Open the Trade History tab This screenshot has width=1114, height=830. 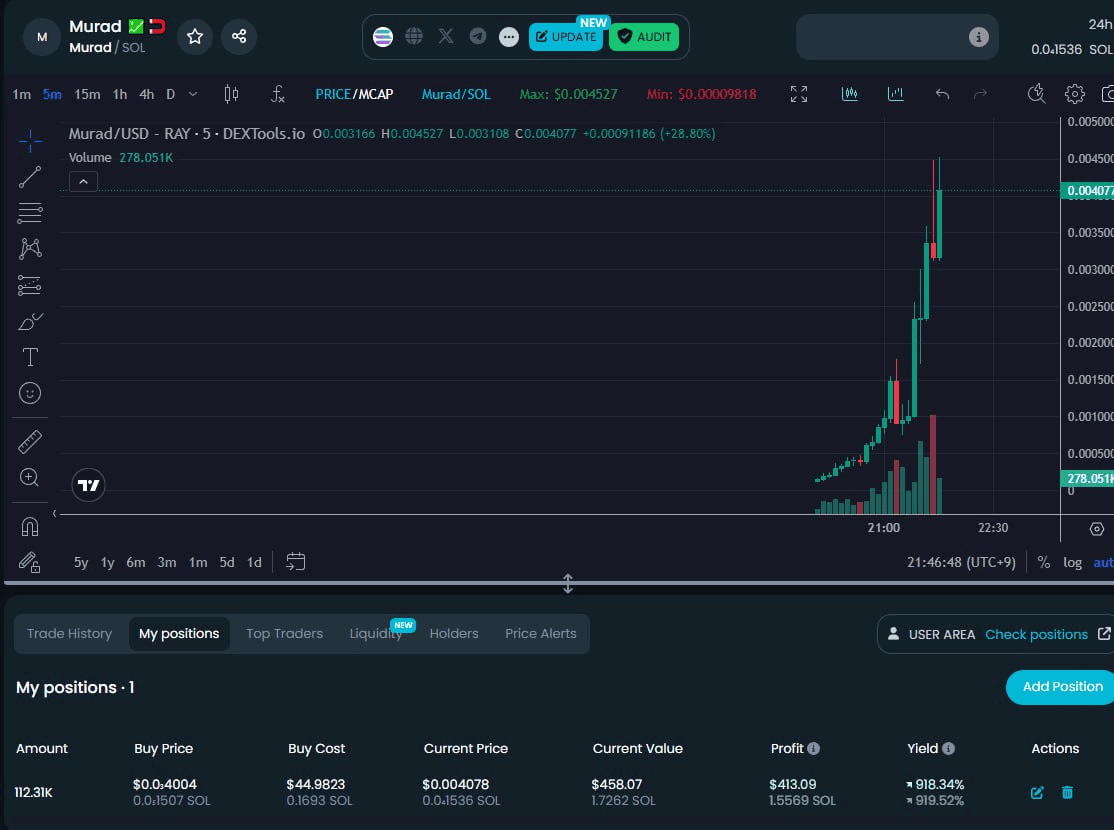(x=70, y=633)
